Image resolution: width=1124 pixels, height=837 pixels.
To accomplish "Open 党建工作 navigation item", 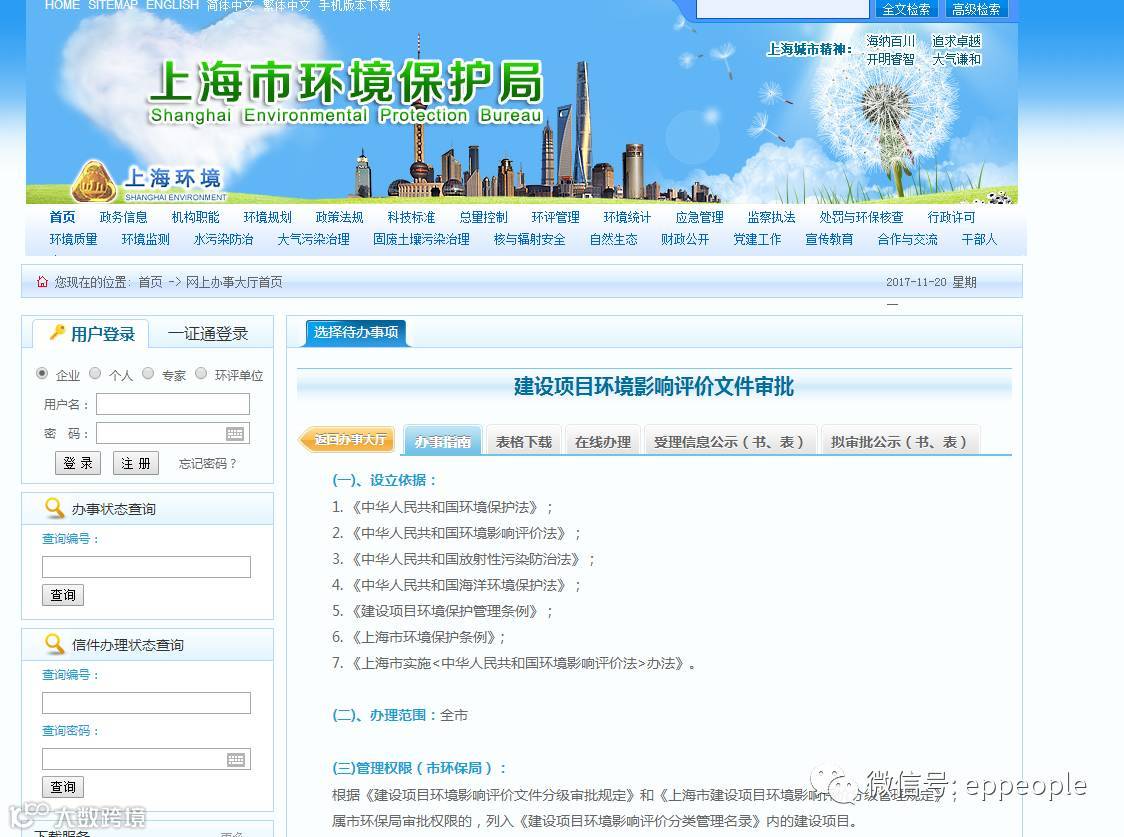I will 757,239.
